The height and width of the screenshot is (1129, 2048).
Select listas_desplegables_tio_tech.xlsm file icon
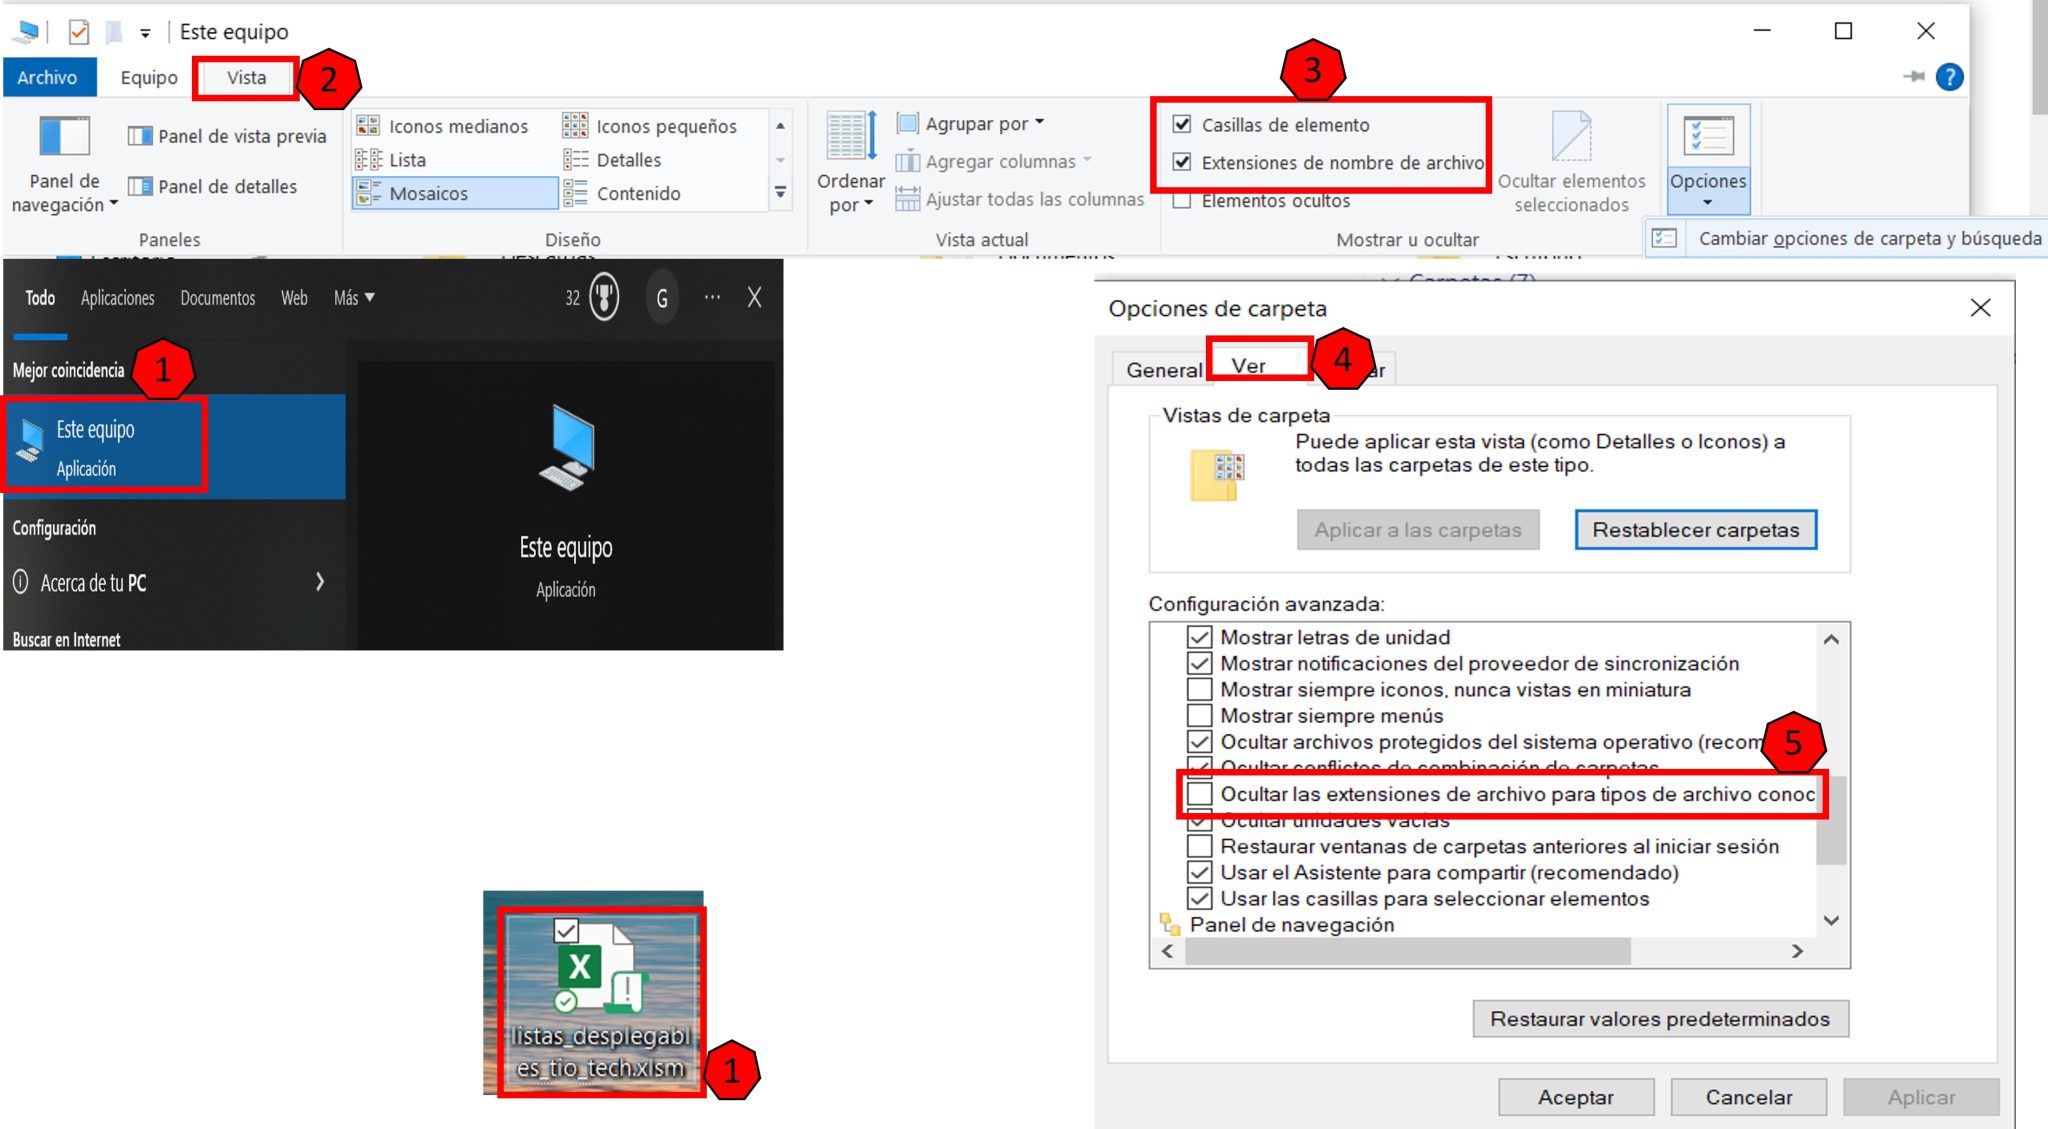pyautogui.click(x=600, y=1001)
